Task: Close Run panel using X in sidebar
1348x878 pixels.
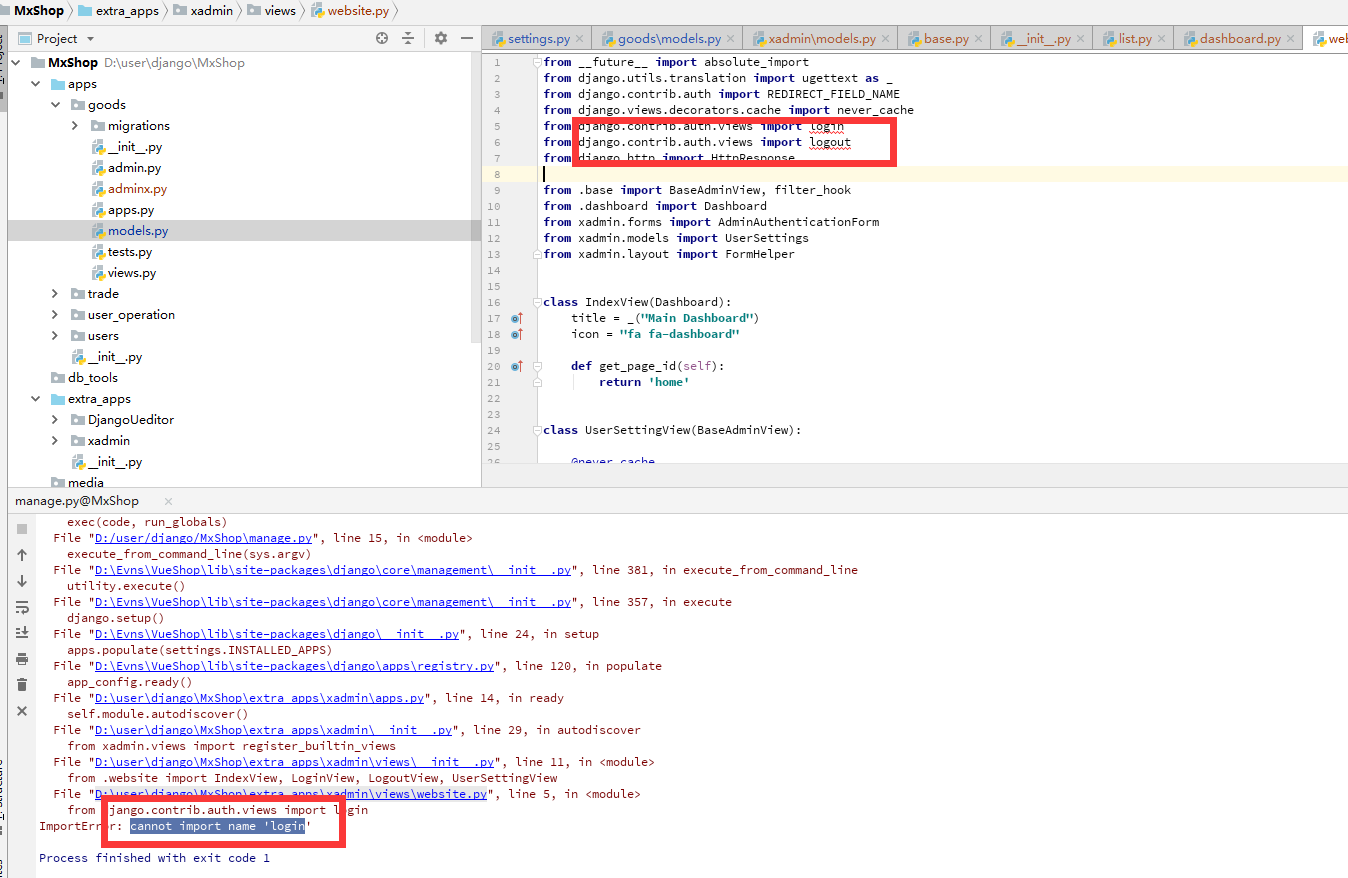Action: pyautogui.click(x=22, y=711)
